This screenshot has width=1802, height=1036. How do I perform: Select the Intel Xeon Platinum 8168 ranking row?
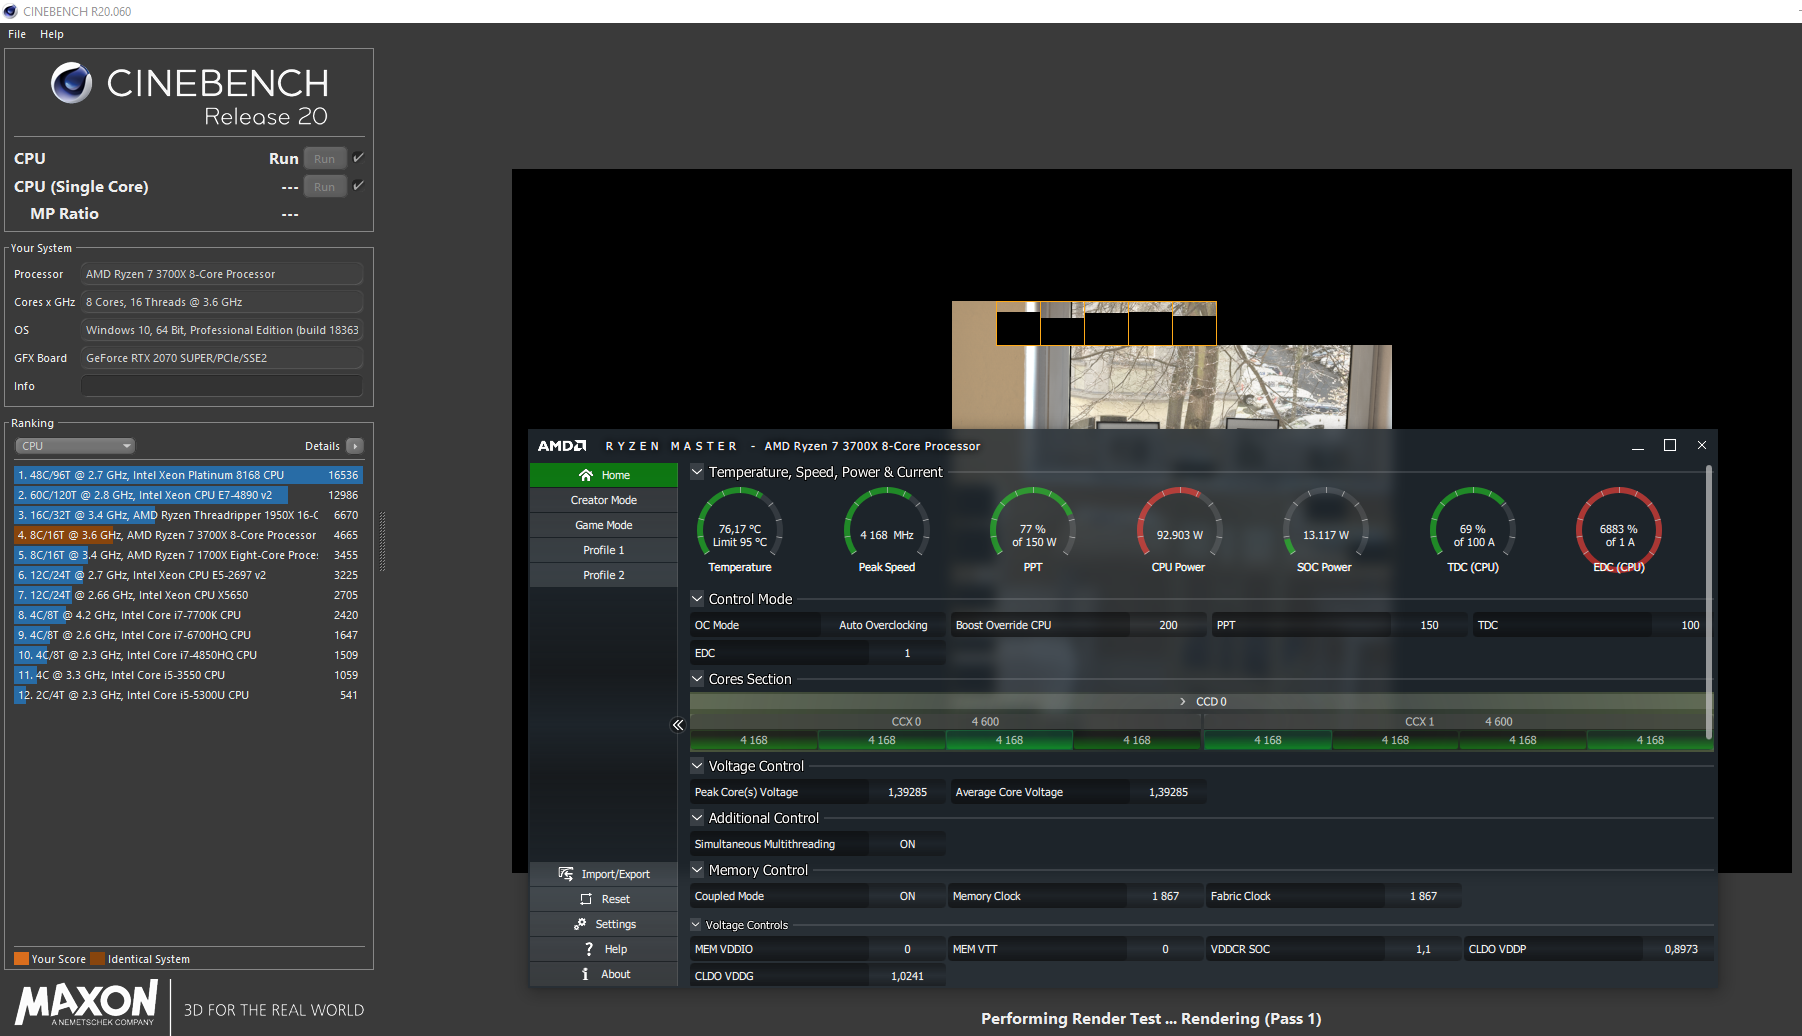click(188, 475)
